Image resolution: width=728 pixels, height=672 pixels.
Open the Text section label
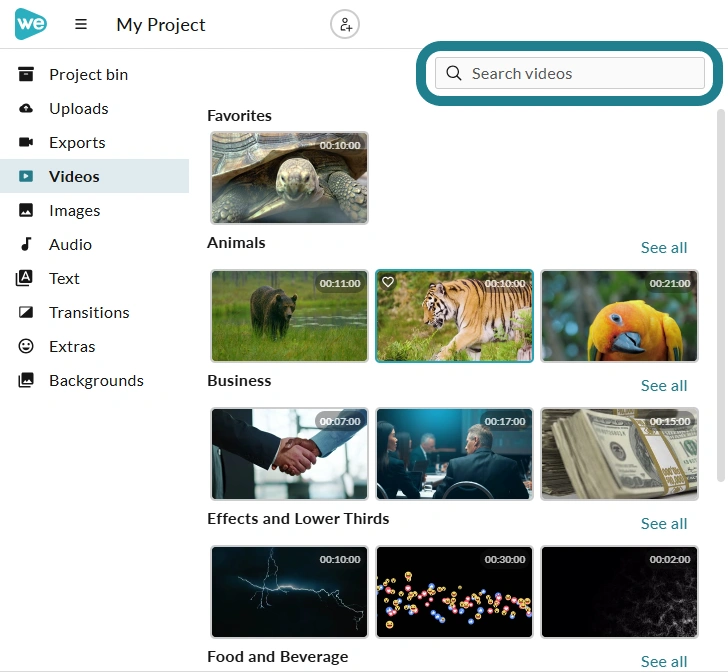(65, 278)
